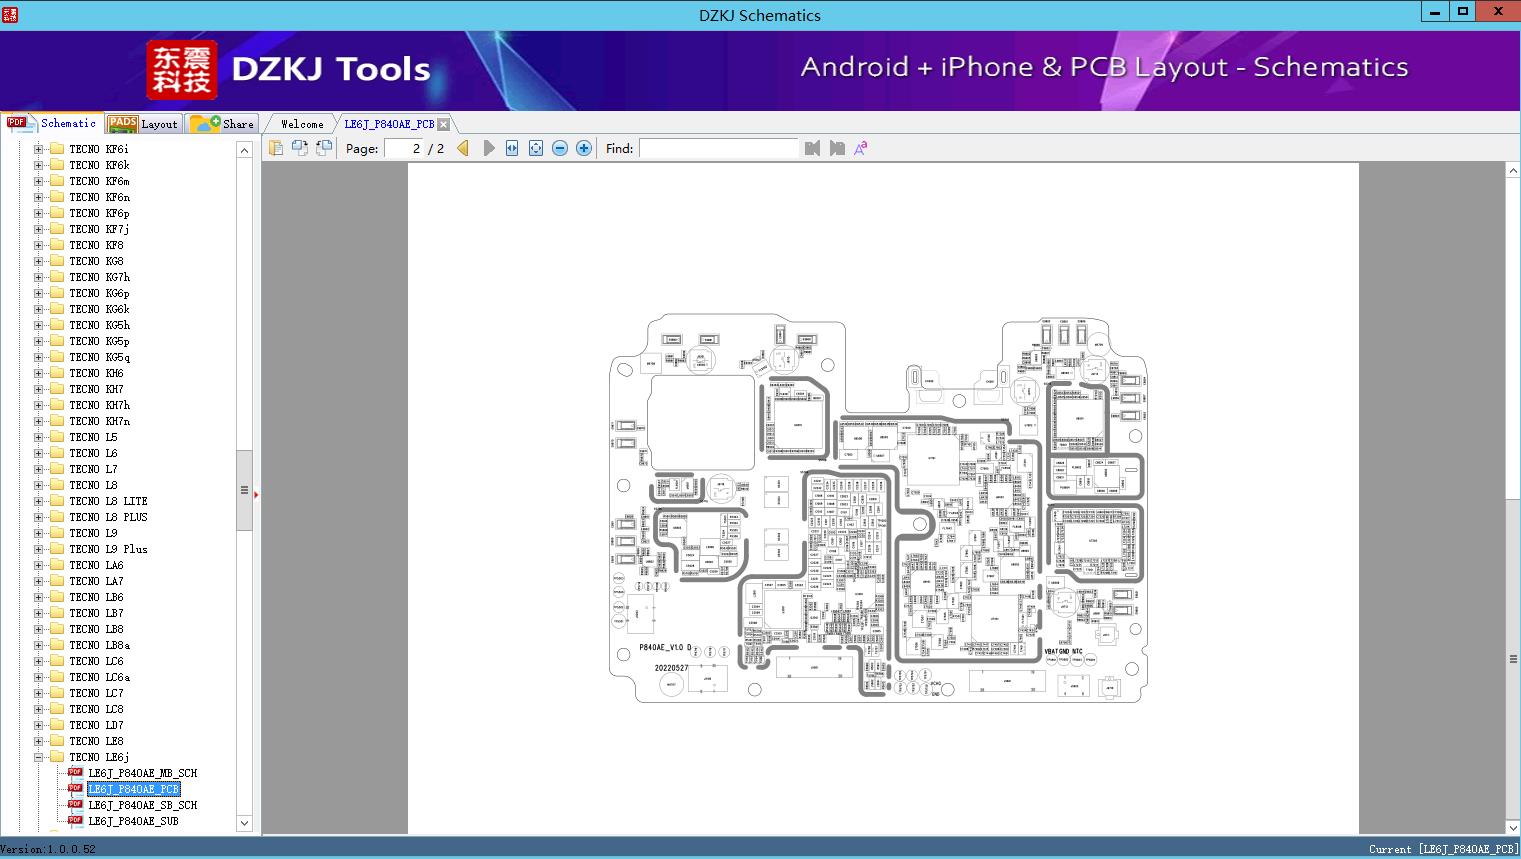Click the rotate clockwise icon
The image size is (1521, 859).
point(324,148)
